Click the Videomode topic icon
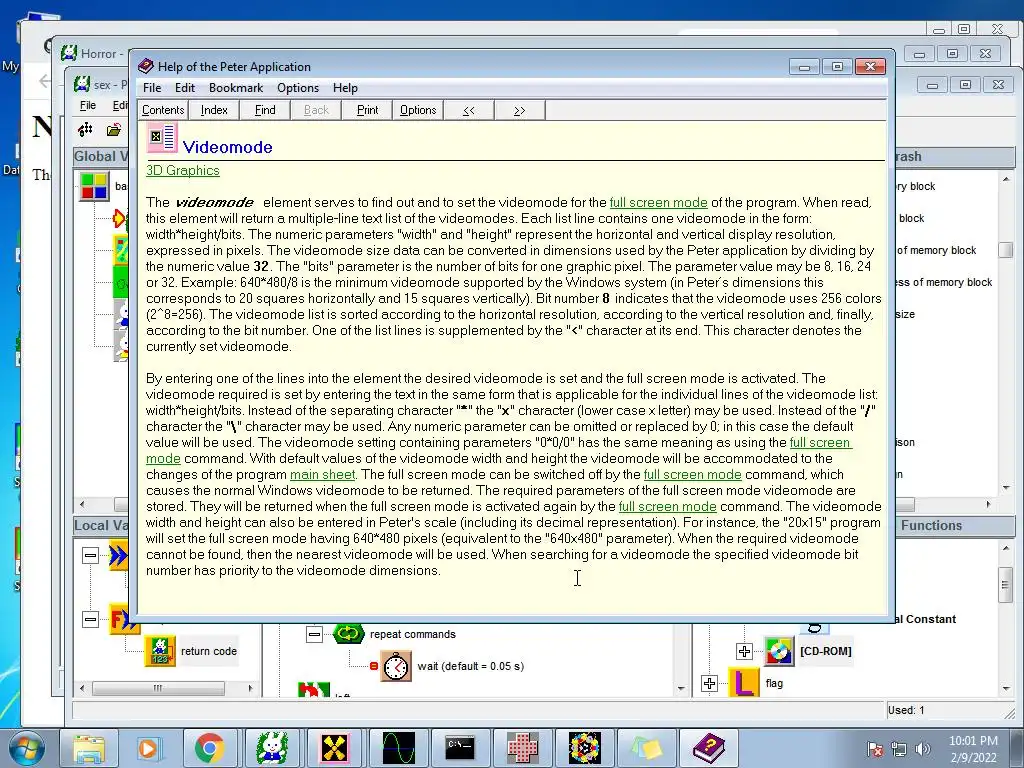The width and height of the screenshot is (1024, 768). click(161, 138)
